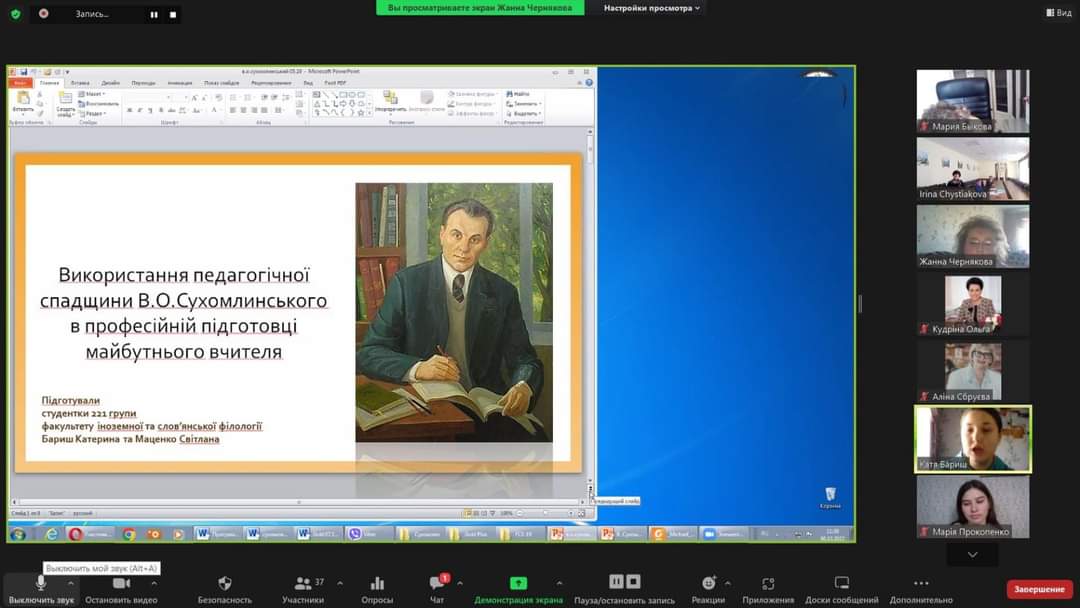
Task: Pause recording in top Запись indicator
Action: (x=154, y=15)
